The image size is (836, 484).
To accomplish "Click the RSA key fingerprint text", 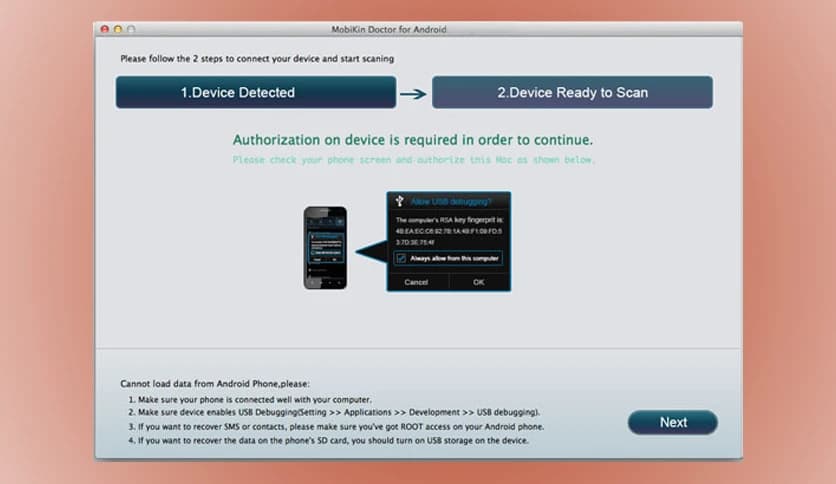I will (x=449, y=231).
